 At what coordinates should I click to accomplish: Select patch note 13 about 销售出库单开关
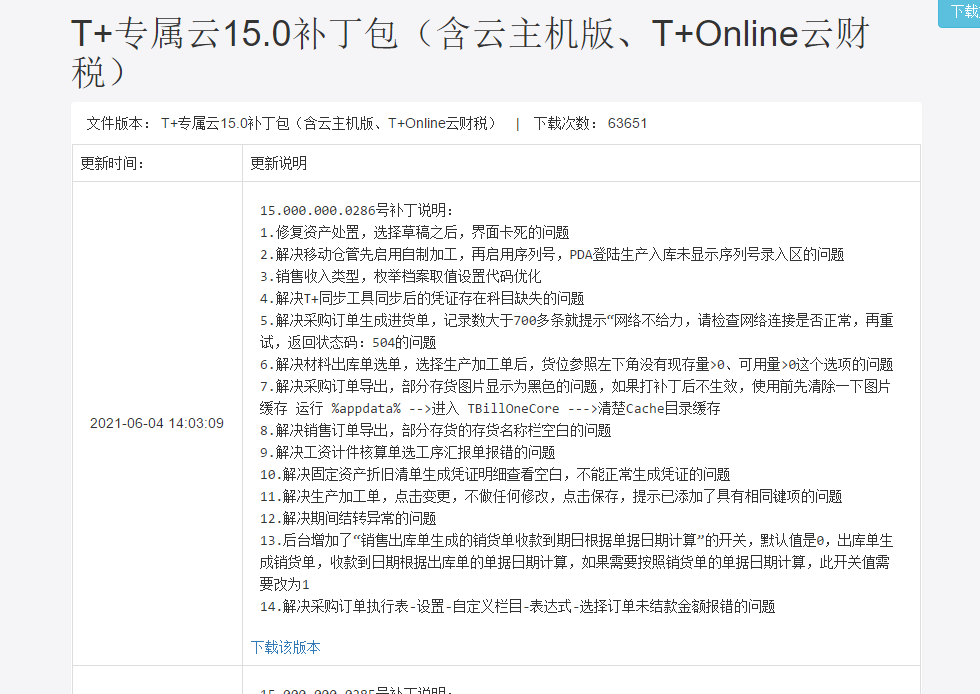tap(576, 563)
